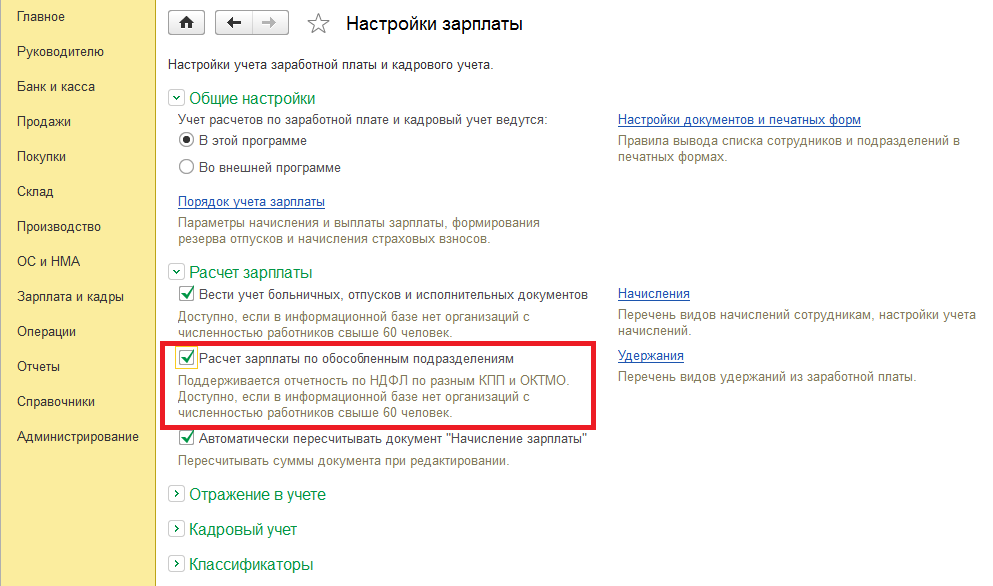Open 'Операции' sidebar section
Image resolution: width=993 pixels, height=586 pixels.
tap(46, 331)
